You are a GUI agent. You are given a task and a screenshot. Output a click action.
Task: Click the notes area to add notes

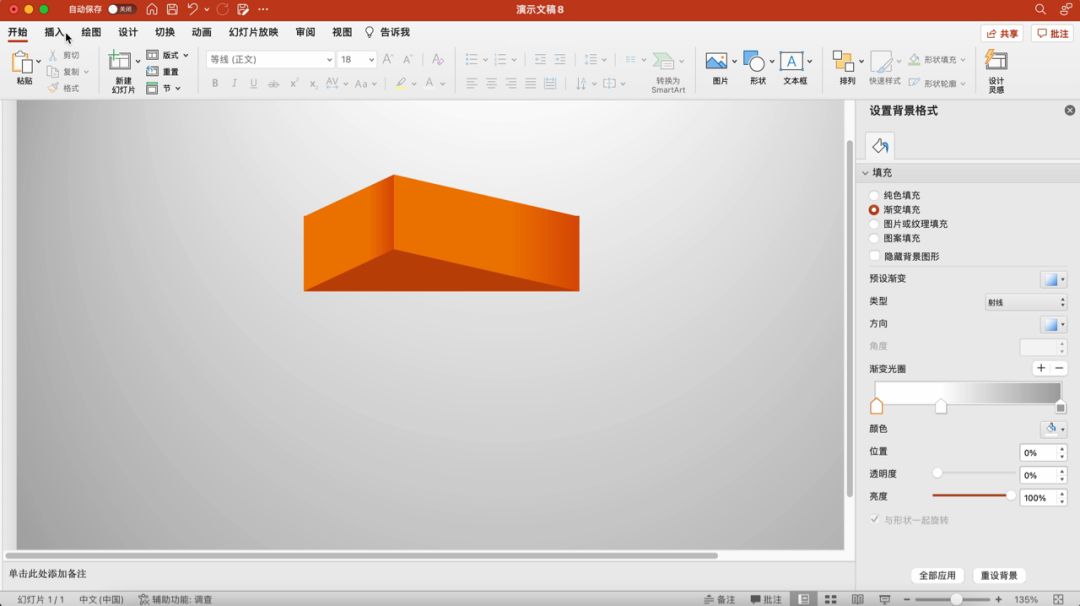click(427, 573)
